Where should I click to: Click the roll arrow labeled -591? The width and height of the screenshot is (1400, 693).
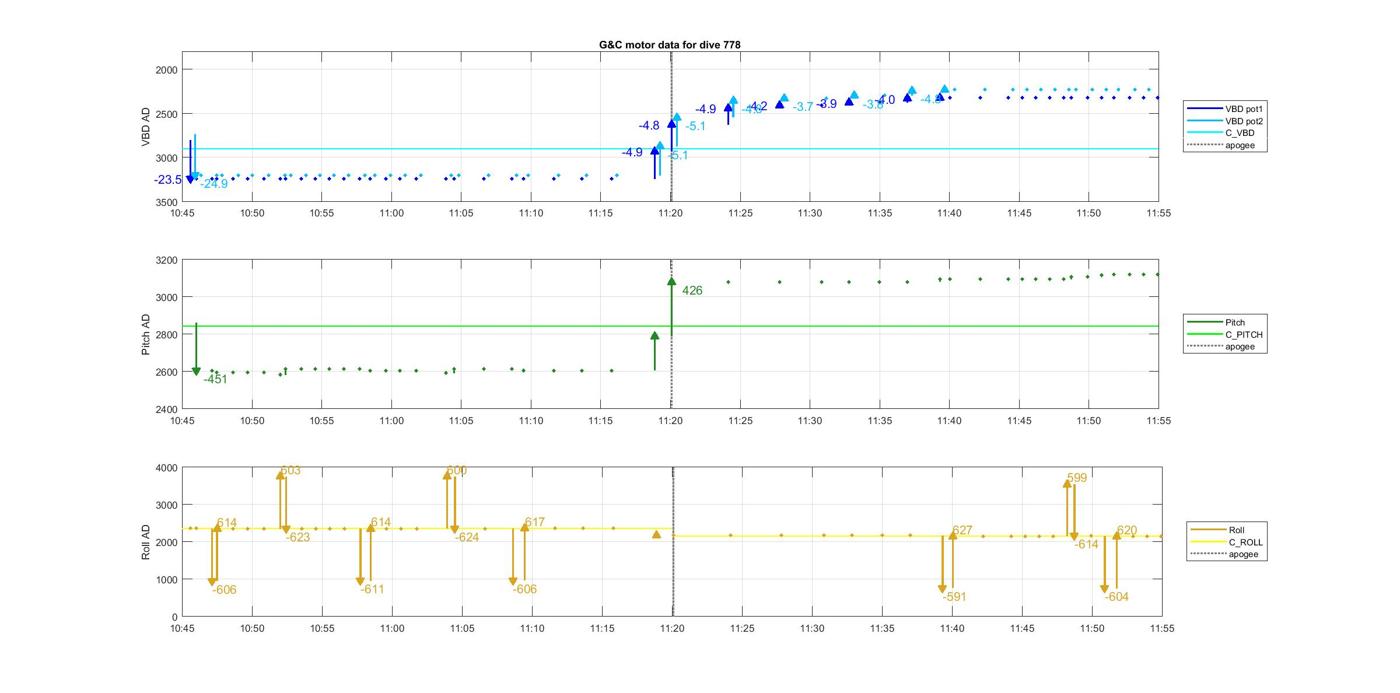pos(942,564)
